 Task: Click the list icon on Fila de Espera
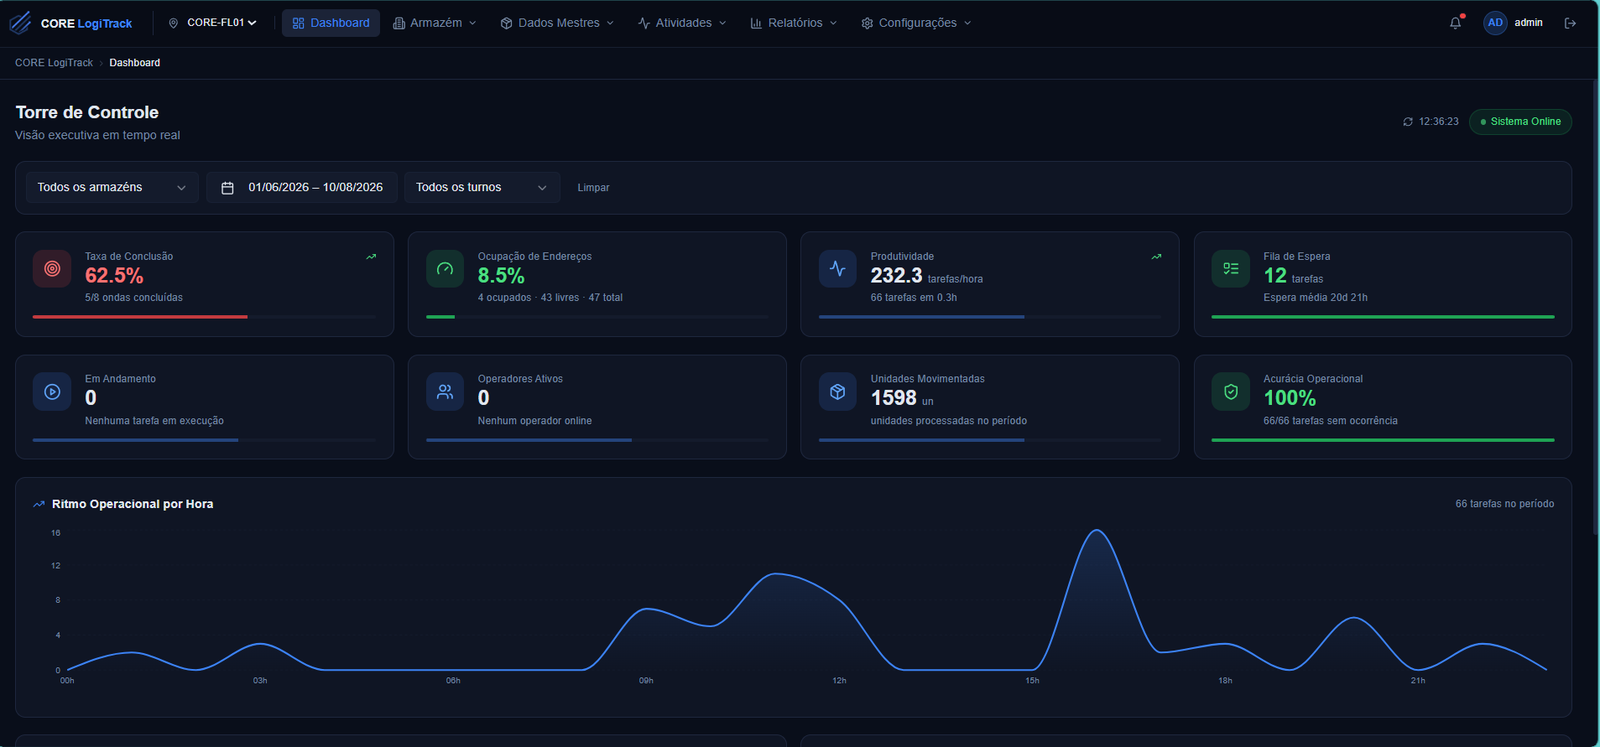pyautogui.click(x=1231, y=269)
